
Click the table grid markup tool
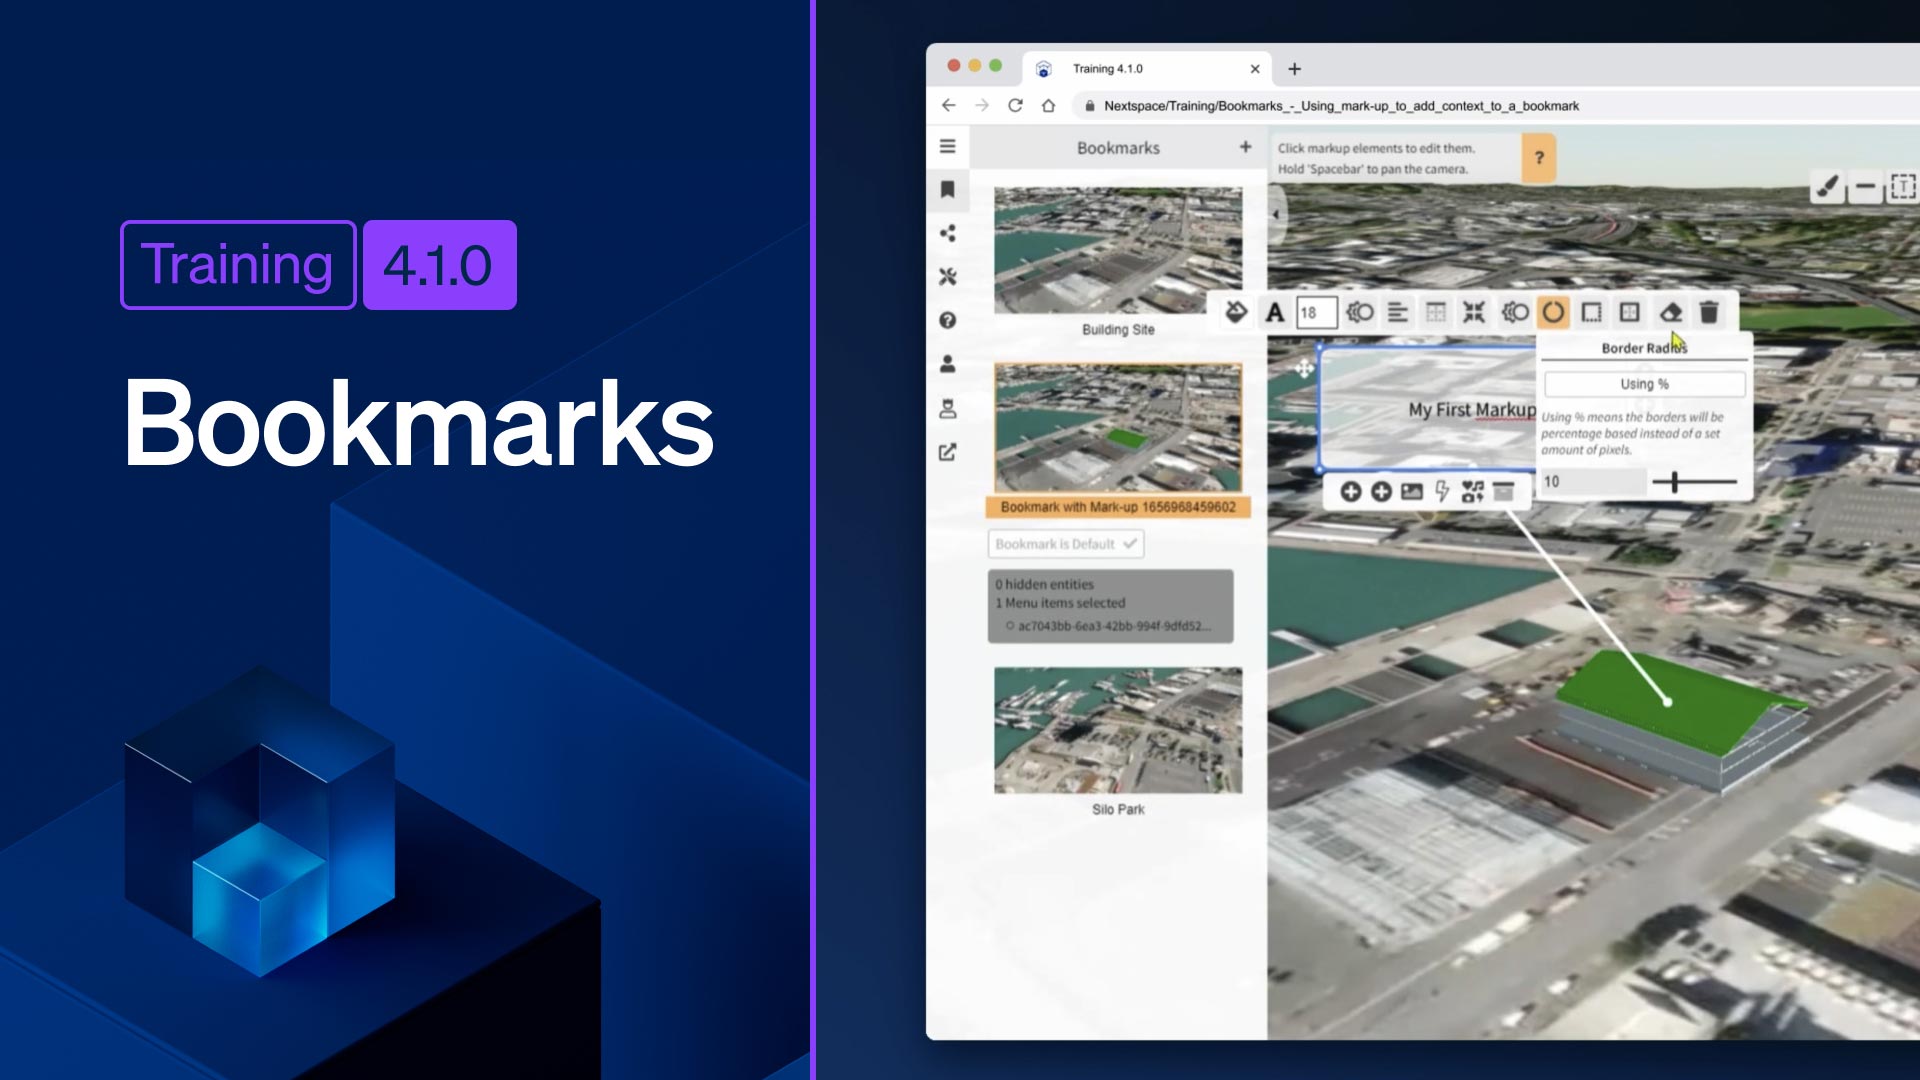tap(1436, 313)
